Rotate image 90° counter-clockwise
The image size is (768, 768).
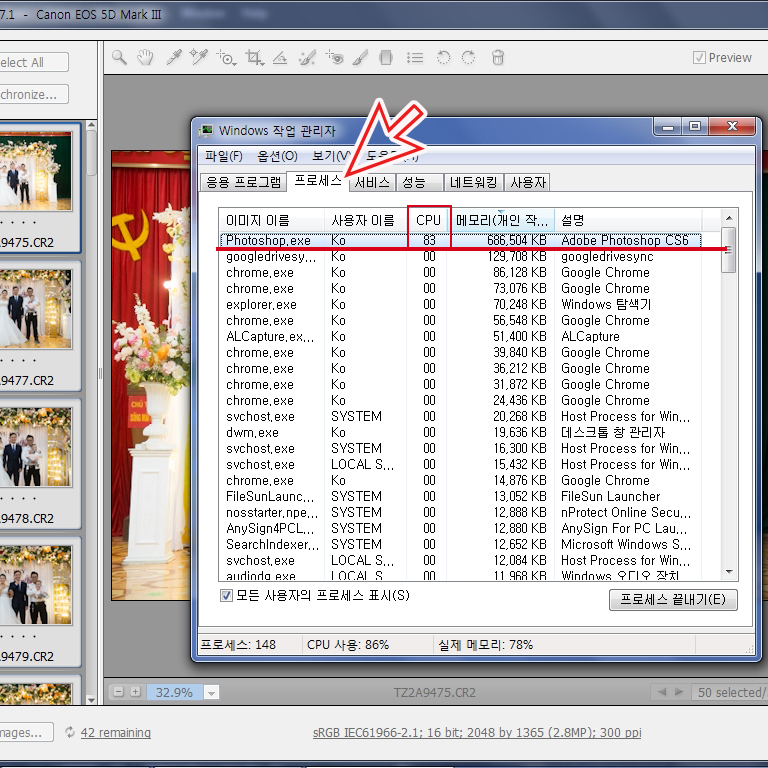(x=443, y=58)
